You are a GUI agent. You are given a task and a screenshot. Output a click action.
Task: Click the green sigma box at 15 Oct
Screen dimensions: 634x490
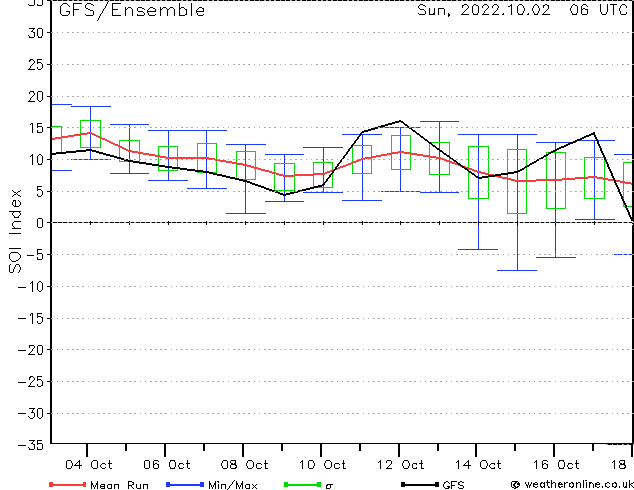(517, 182)
